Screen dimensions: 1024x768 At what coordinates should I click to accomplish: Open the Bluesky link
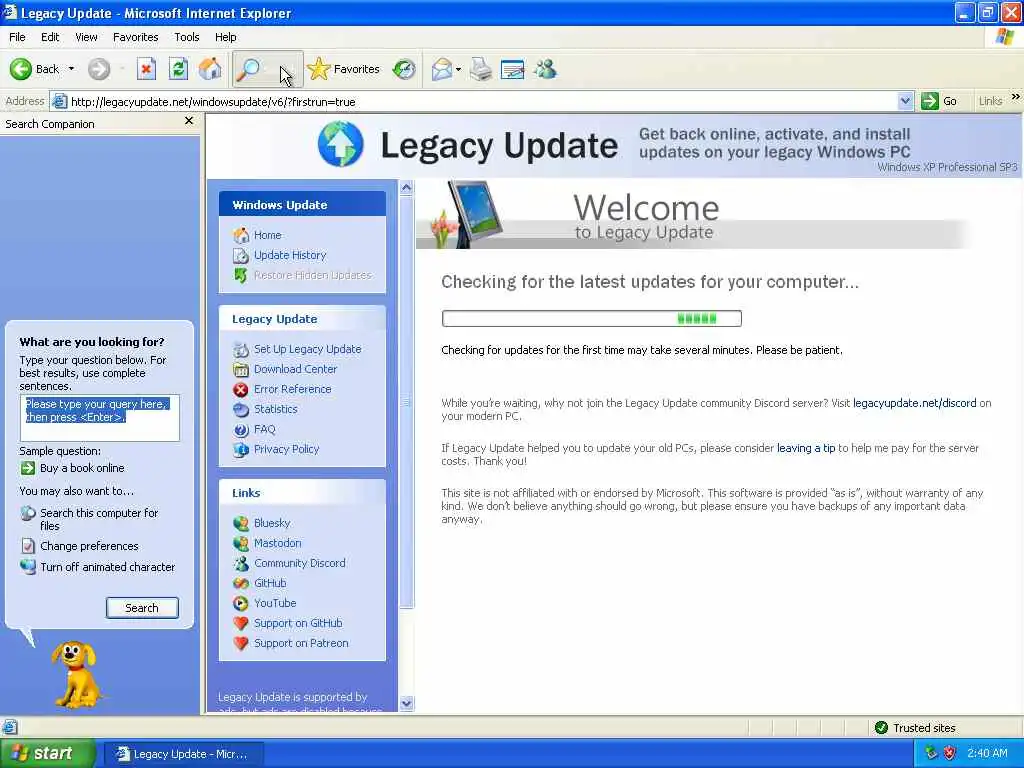pos(262,523)
